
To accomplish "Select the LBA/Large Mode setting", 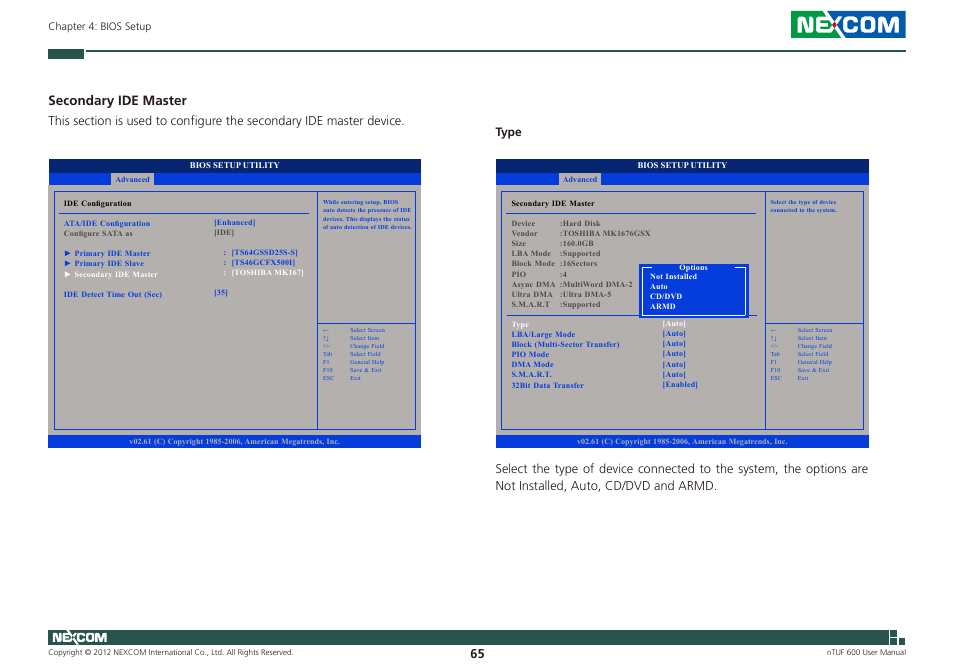I will [x=543, y=334].
